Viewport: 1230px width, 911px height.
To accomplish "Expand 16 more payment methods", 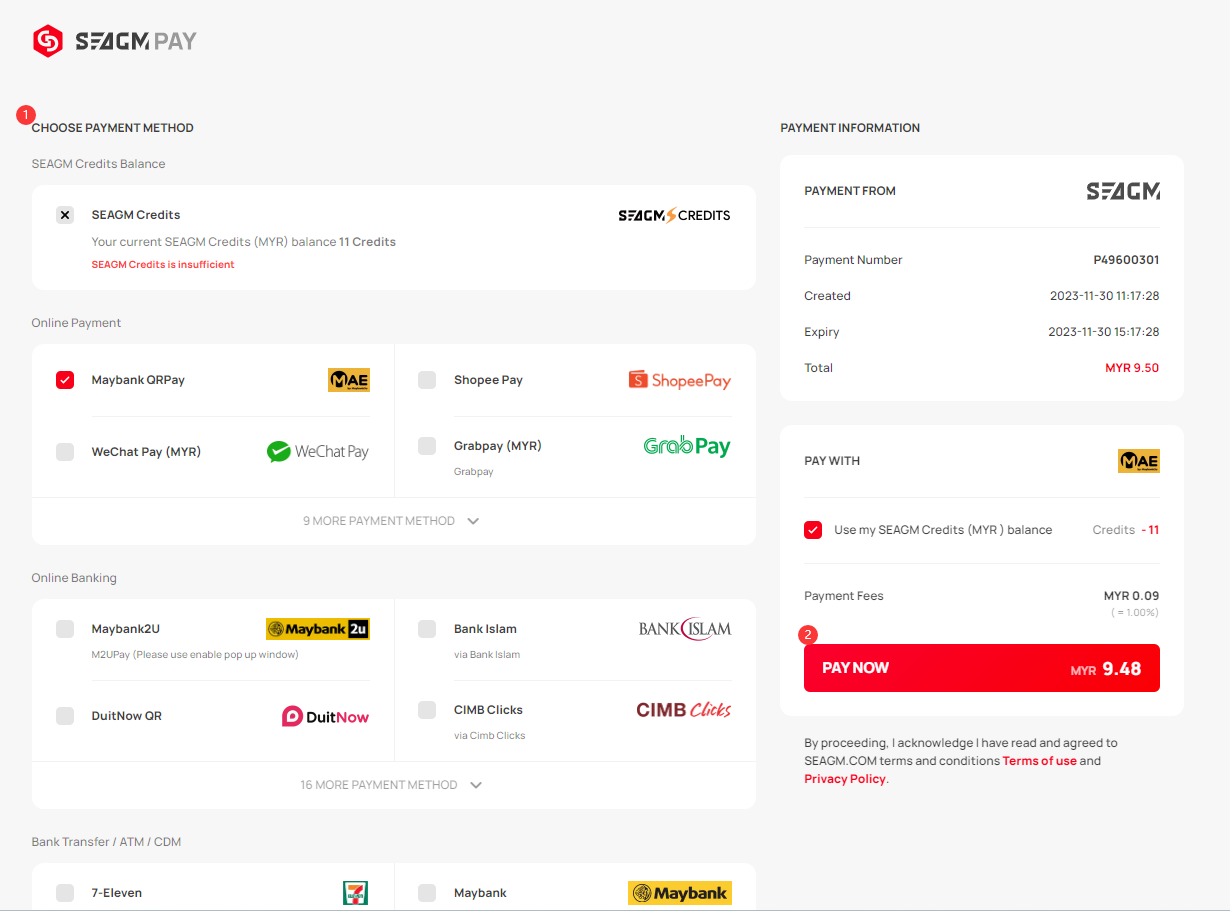I will pos(392,785).
